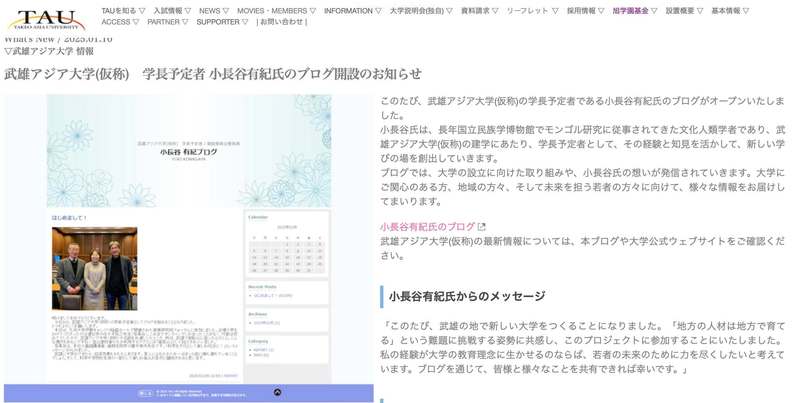Expand the TAUを知る menu
This screenshot has height=403, width=800.
[122, 11]
